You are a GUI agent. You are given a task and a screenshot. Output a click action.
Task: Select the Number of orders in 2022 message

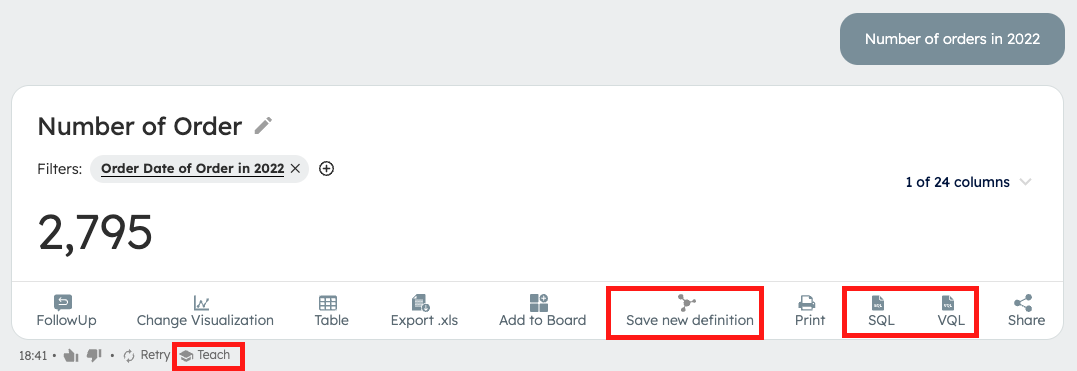tap(952, 38)
